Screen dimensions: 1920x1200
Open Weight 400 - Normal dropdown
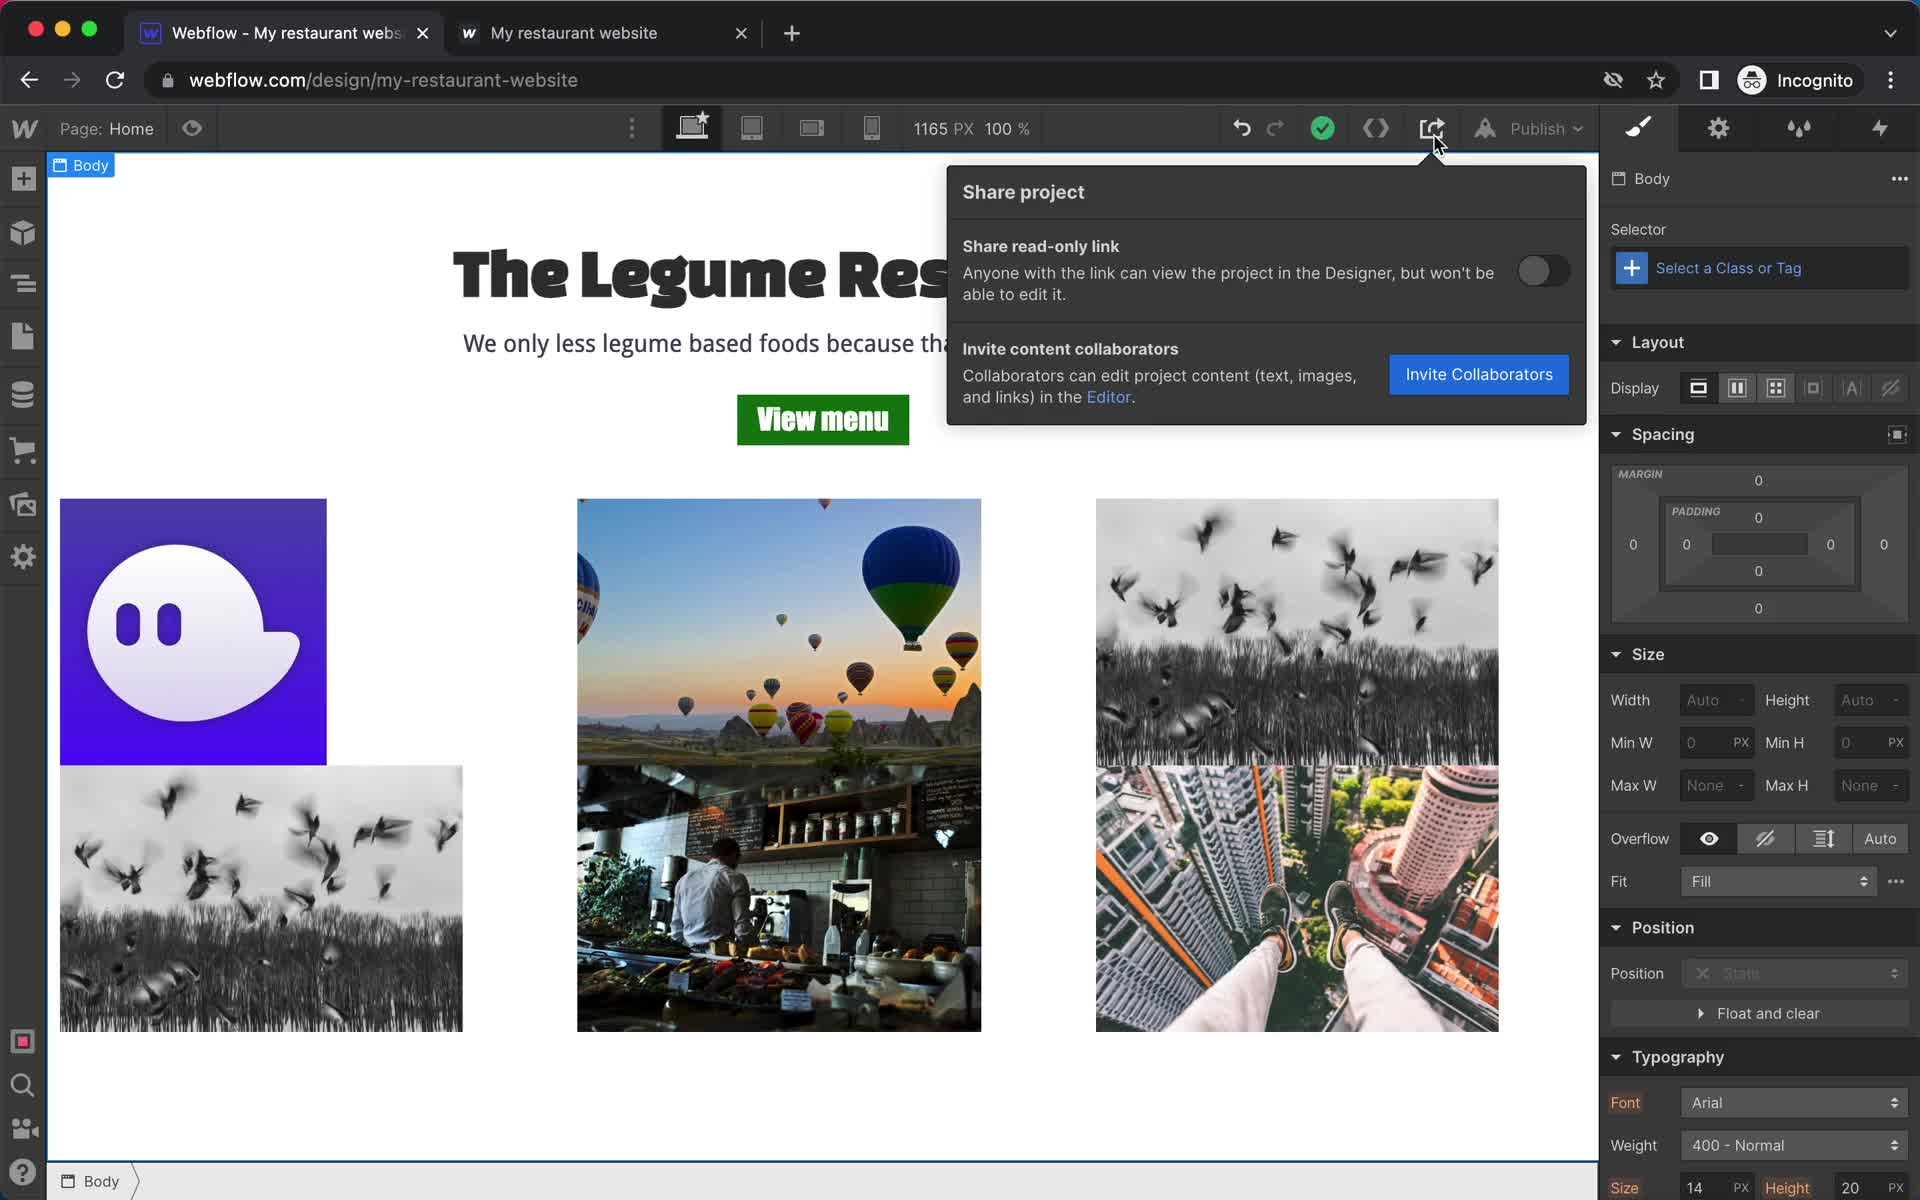click(x=1794, y=1146)
